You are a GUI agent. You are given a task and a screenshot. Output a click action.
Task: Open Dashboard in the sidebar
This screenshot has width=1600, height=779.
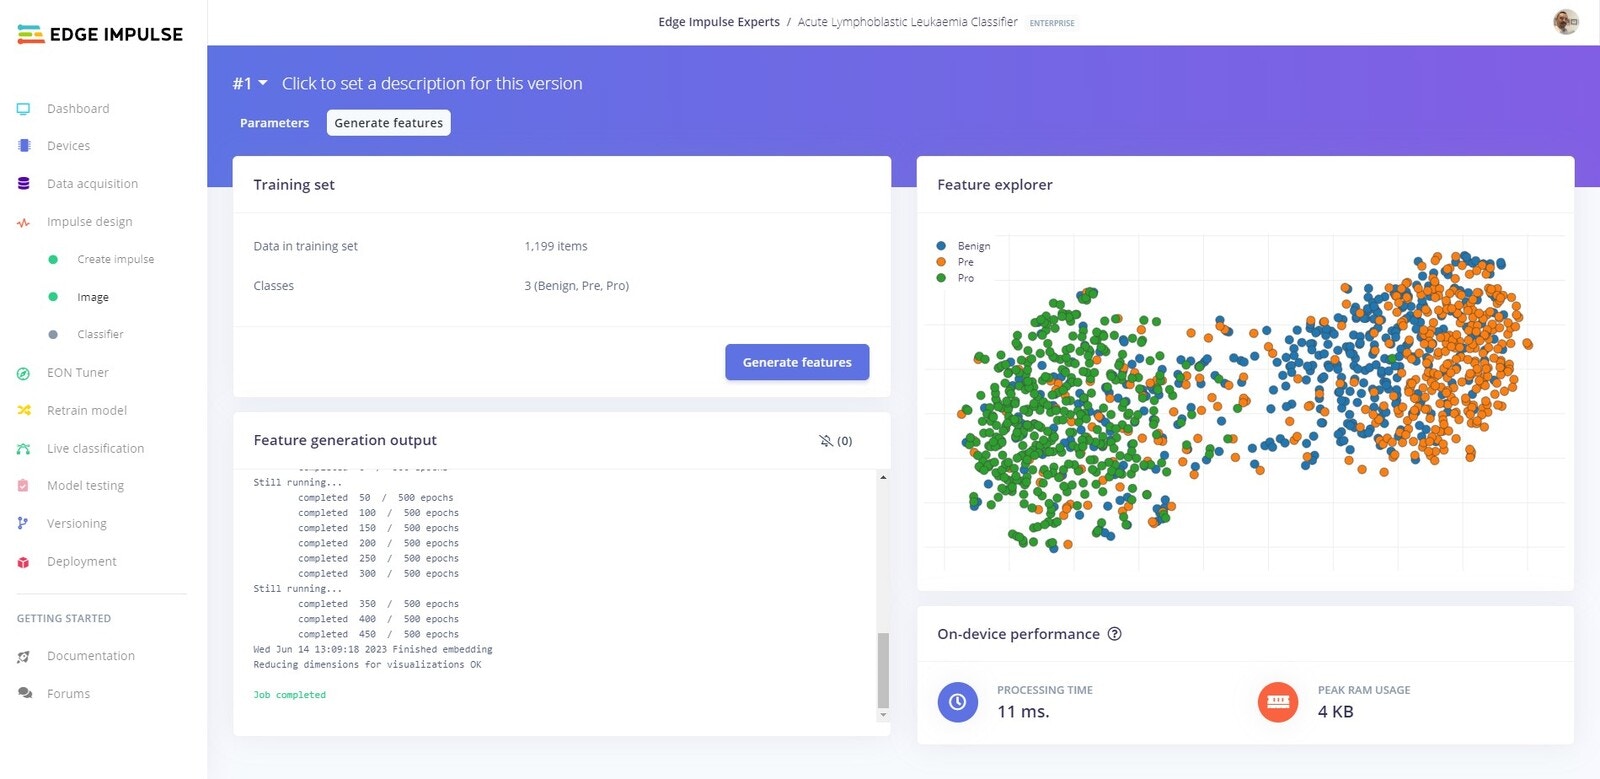tap(78, 109)
